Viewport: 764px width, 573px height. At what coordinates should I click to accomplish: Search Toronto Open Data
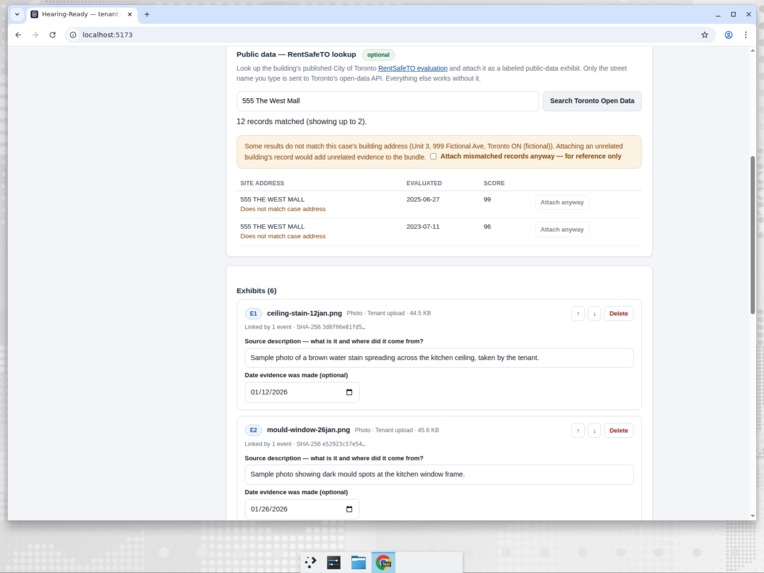click(x=592, y=101)
